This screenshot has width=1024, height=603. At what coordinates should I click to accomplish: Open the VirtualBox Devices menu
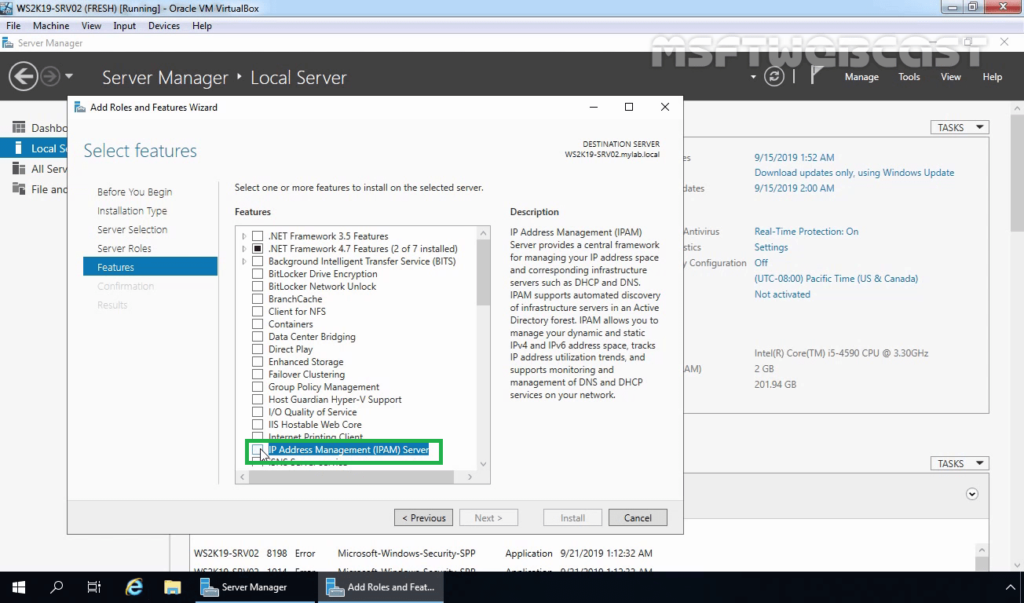coord(163,25)
